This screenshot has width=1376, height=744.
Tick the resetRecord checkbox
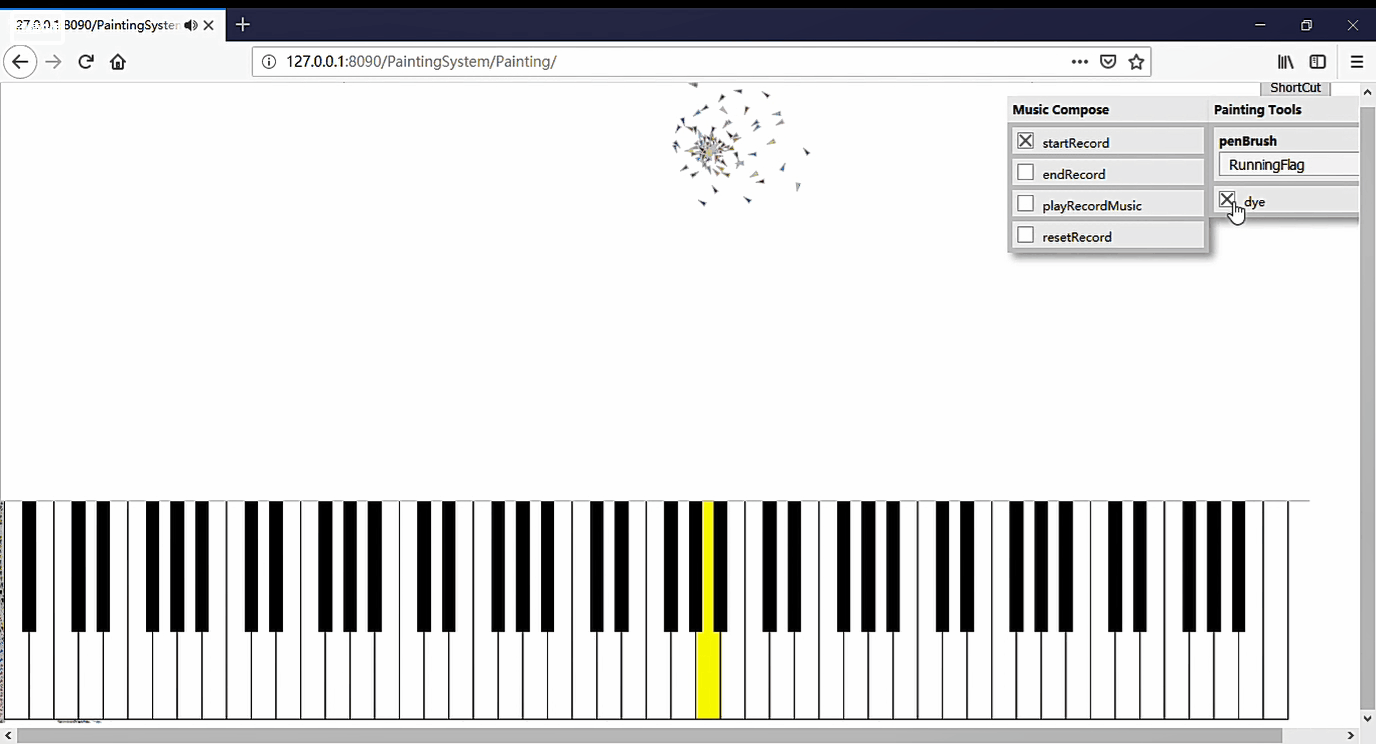coord(1025,235)
